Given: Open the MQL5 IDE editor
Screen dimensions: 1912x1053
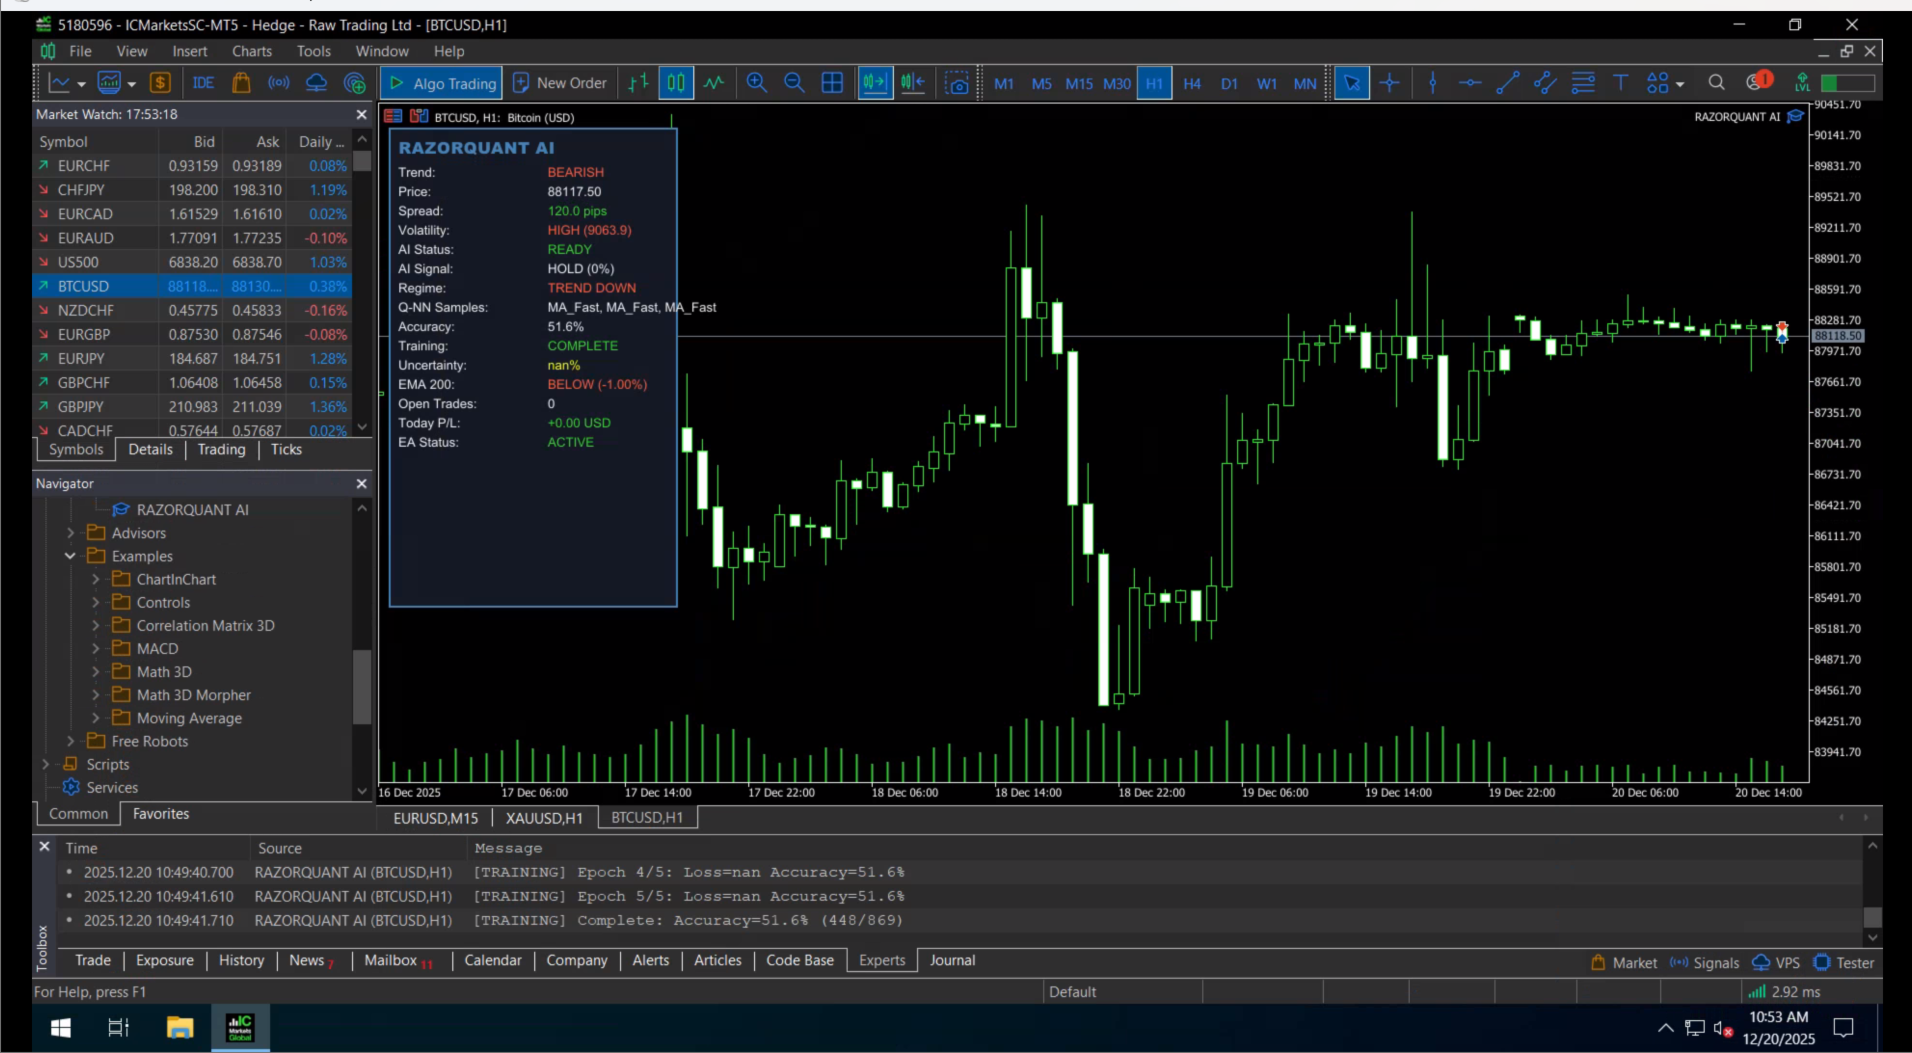Looking at the screenshot, I should coord(203,83).
